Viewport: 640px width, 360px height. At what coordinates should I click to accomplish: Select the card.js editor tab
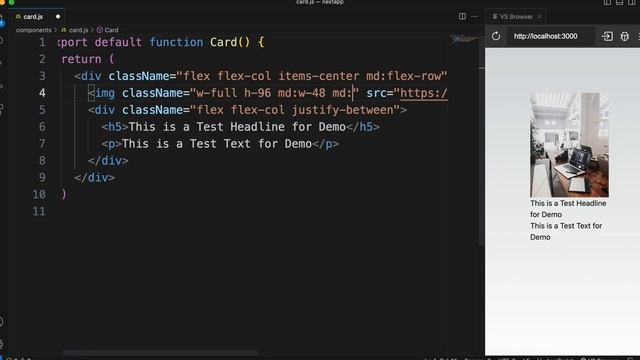pos(33,17)
